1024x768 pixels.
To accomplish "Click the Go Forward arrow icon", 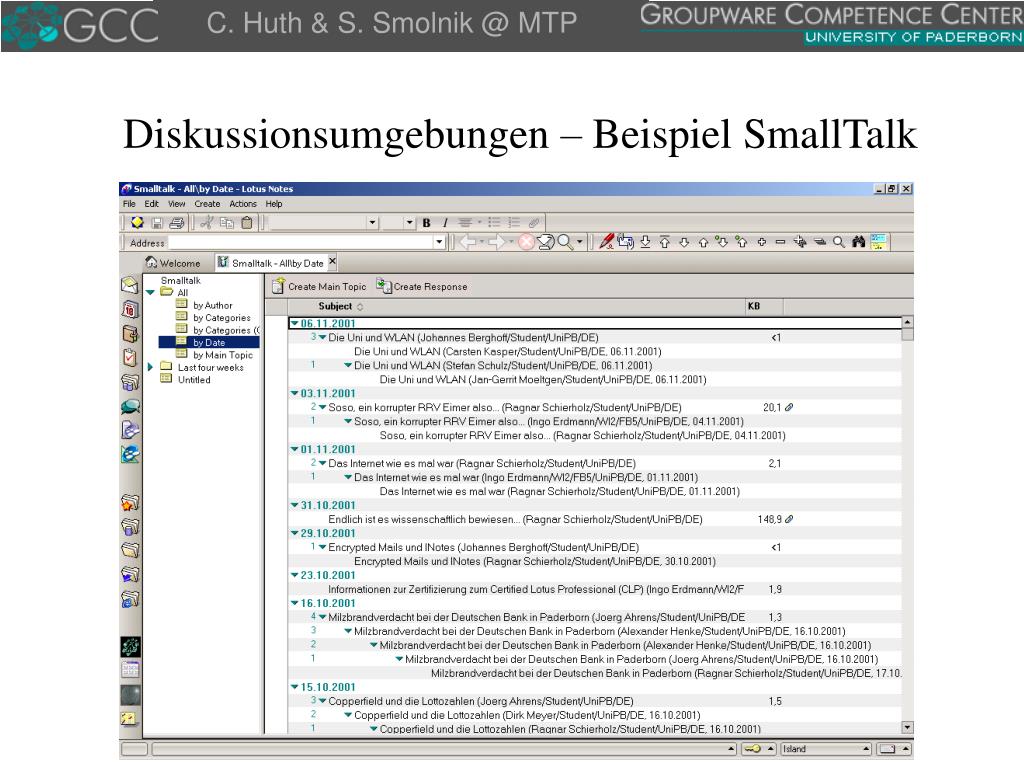I will [x=497, y=243].
